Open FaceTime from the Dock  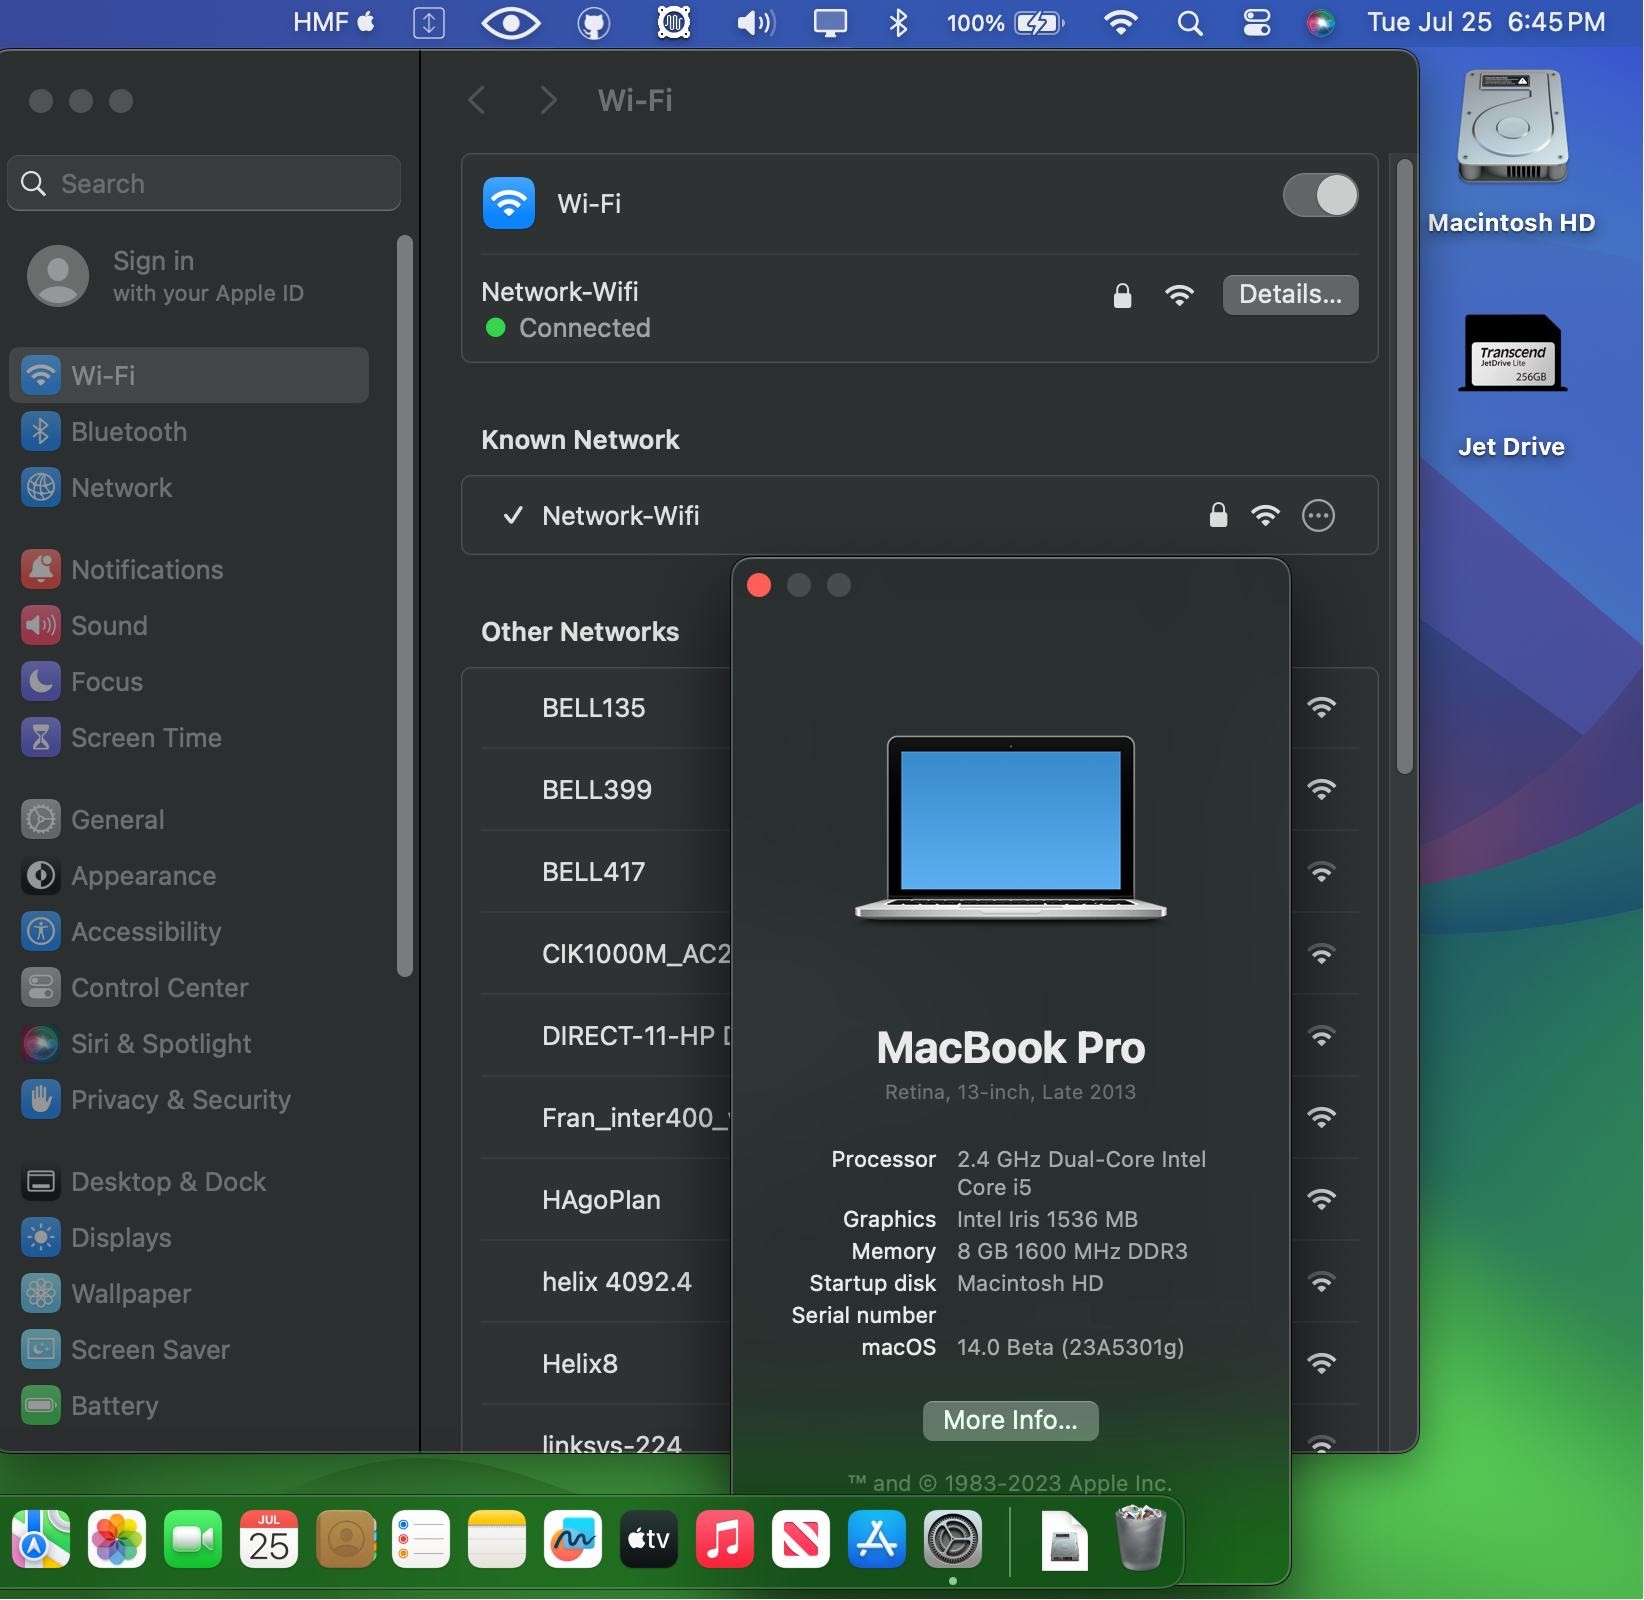click(193, 1538)
